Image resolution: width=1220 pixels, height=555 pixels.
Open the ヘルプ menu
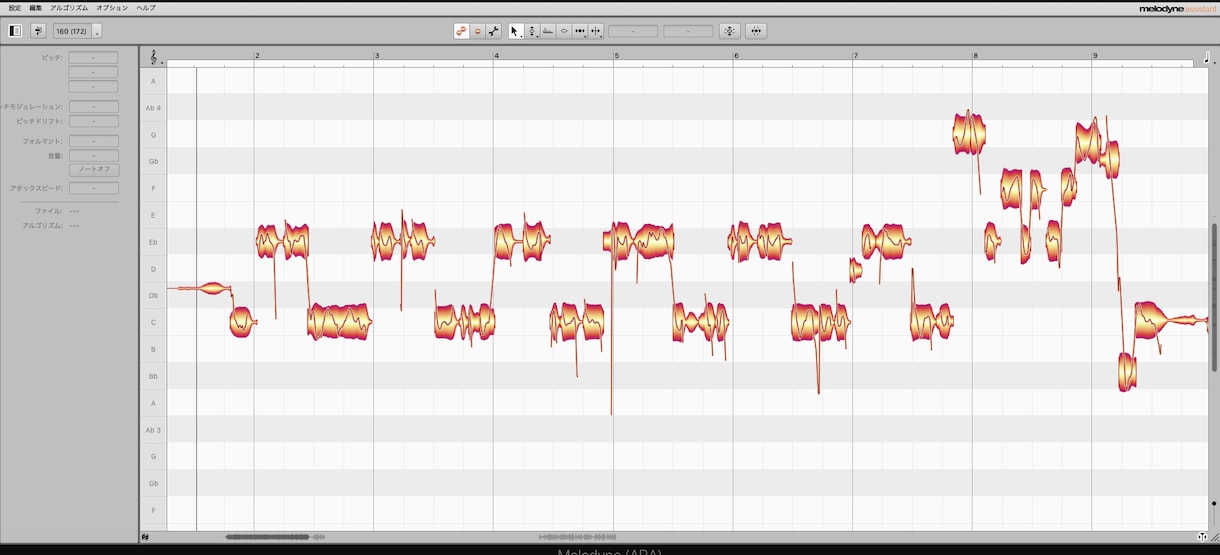click(146, 7)
